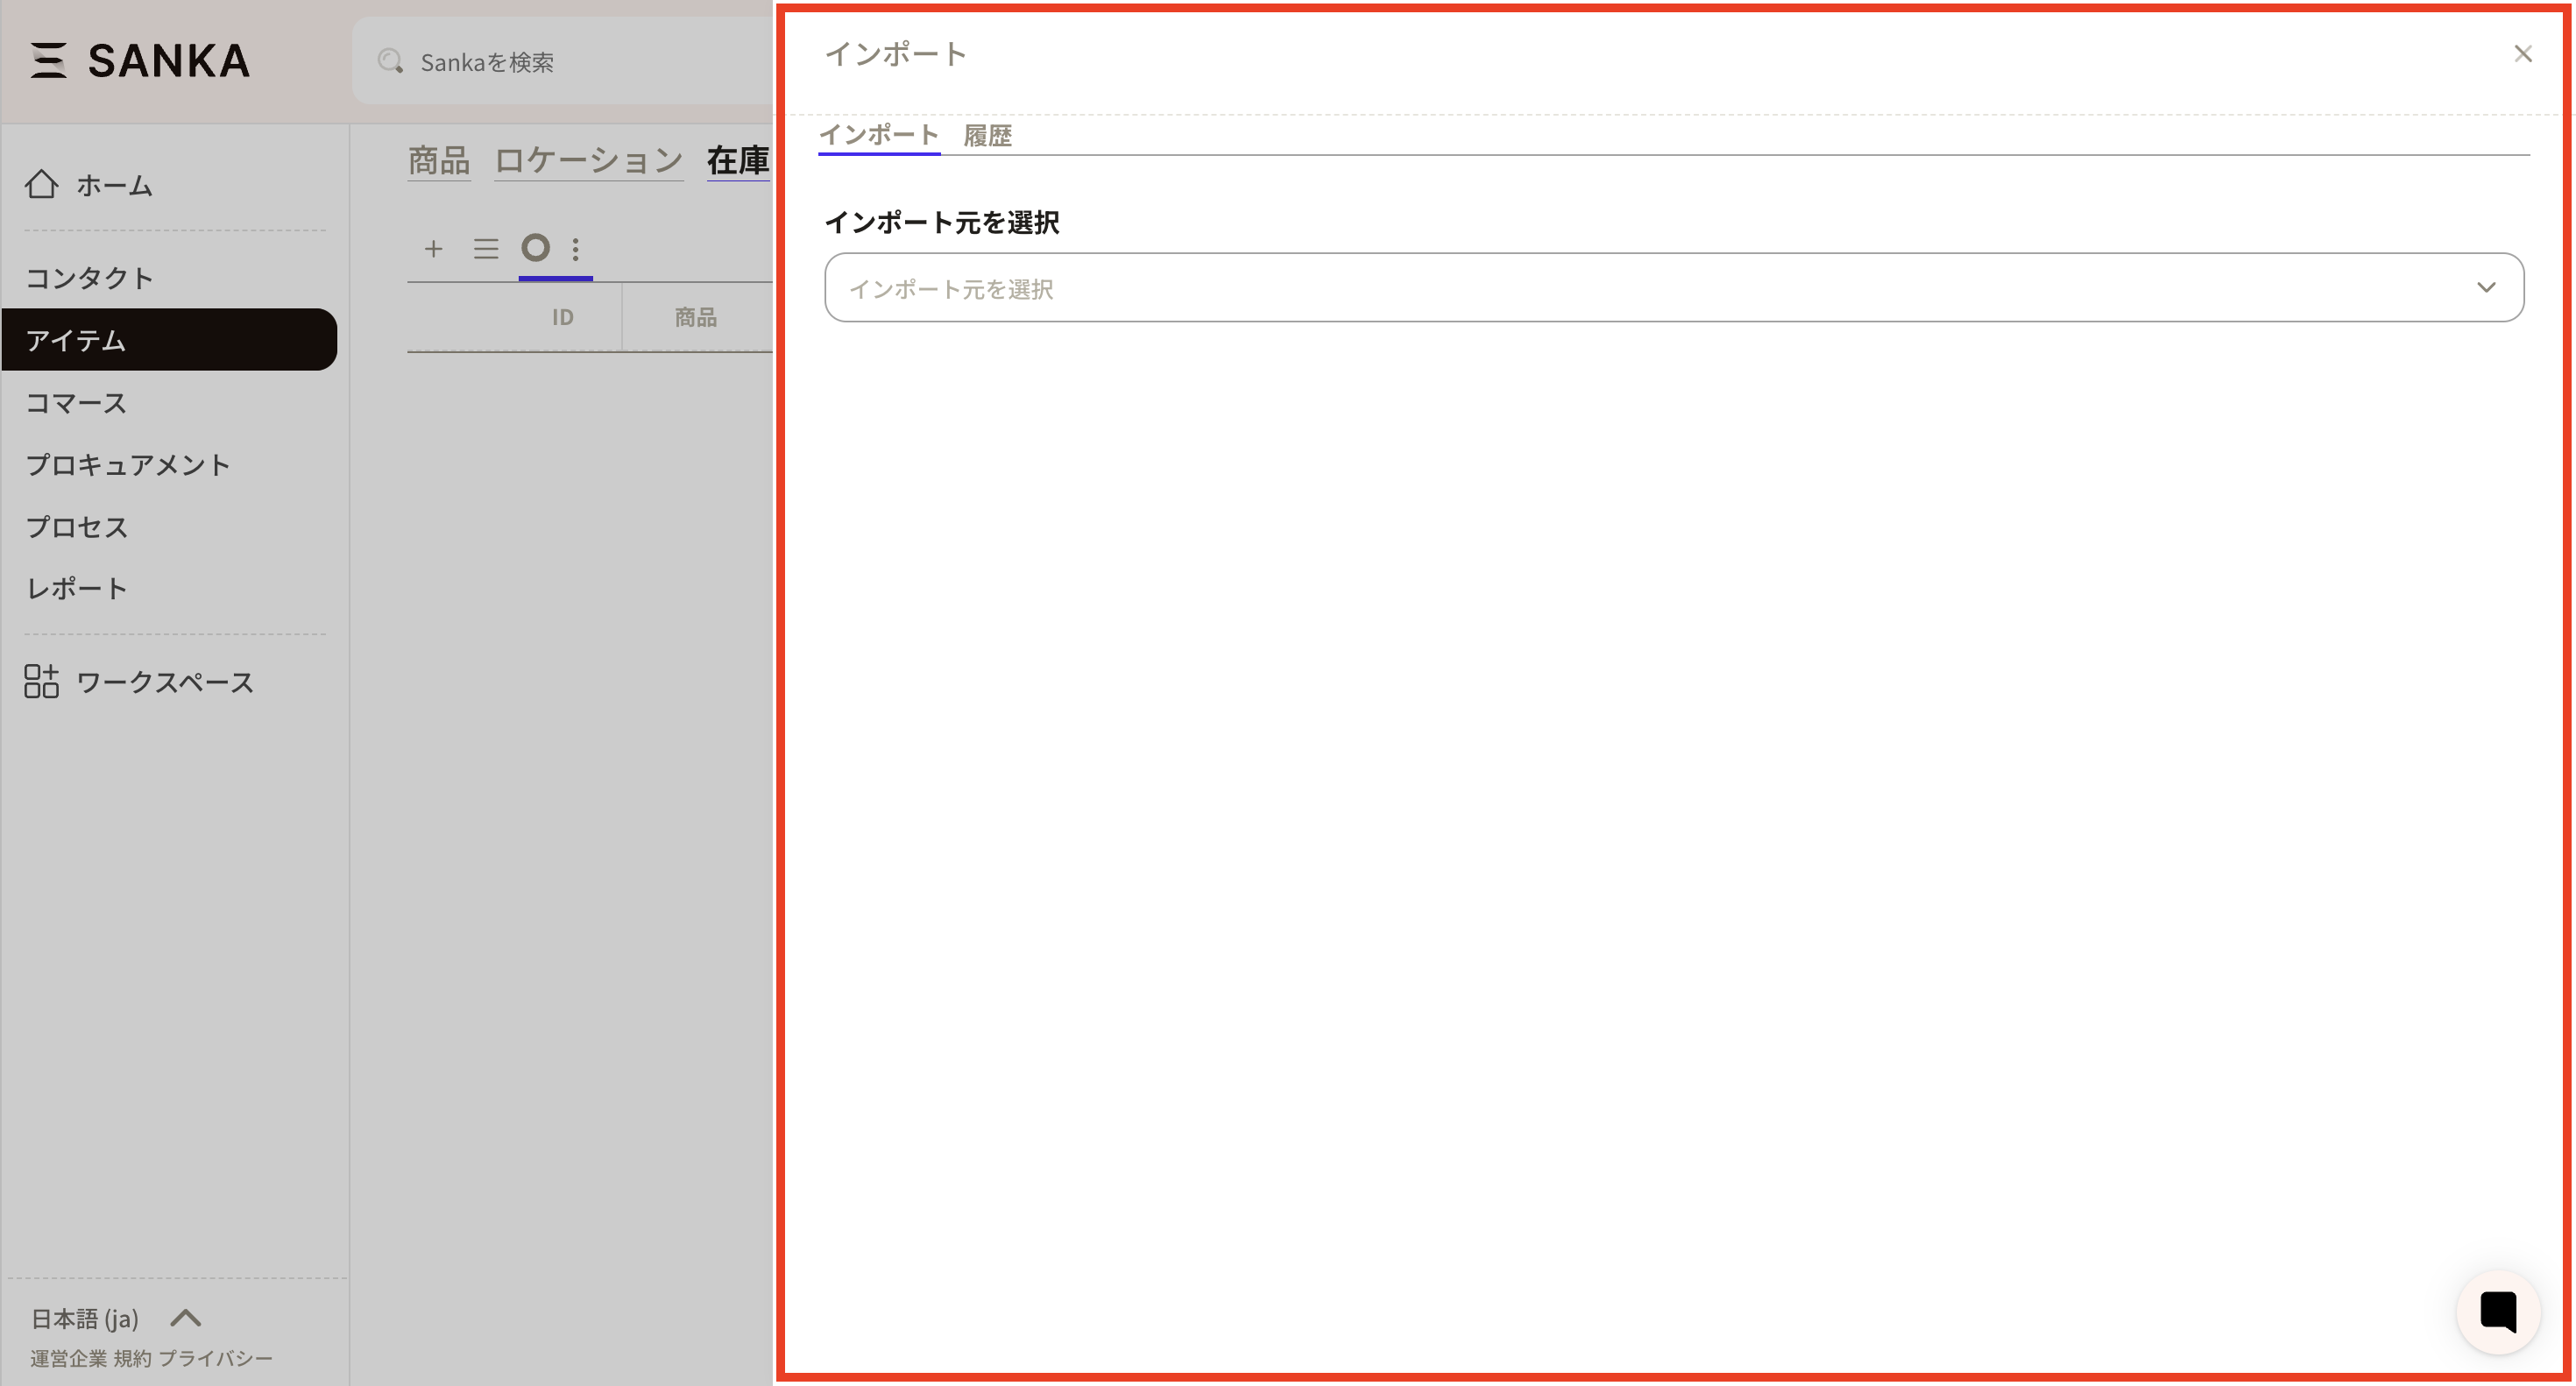Viewport: 2576px width, 1386px height.
Task: Click the dropdown chevron arrow
Action: click(x=2486, y=288)
